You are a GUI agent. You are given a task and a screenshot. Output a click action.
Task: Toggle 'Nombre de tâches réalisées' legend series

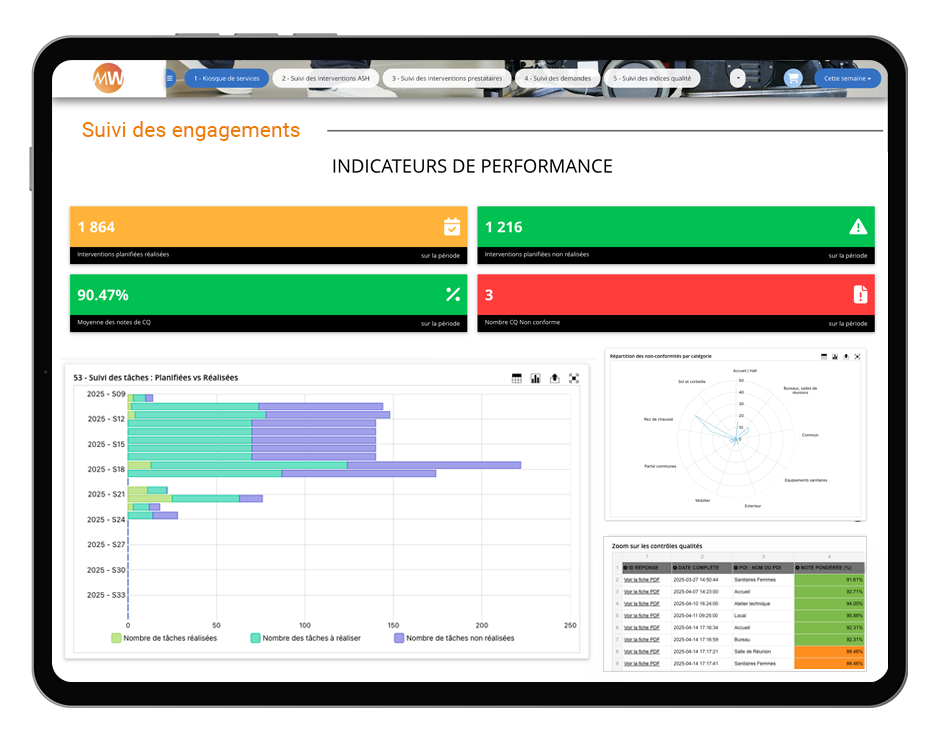coord(165,637)
